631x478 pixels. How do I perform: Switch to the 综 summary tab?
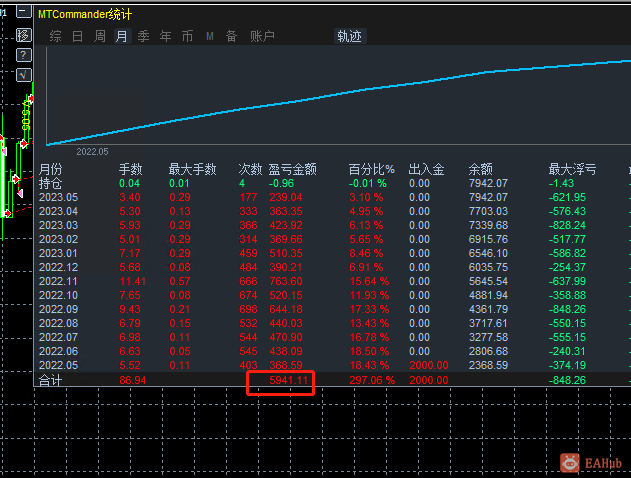point(56,36)
